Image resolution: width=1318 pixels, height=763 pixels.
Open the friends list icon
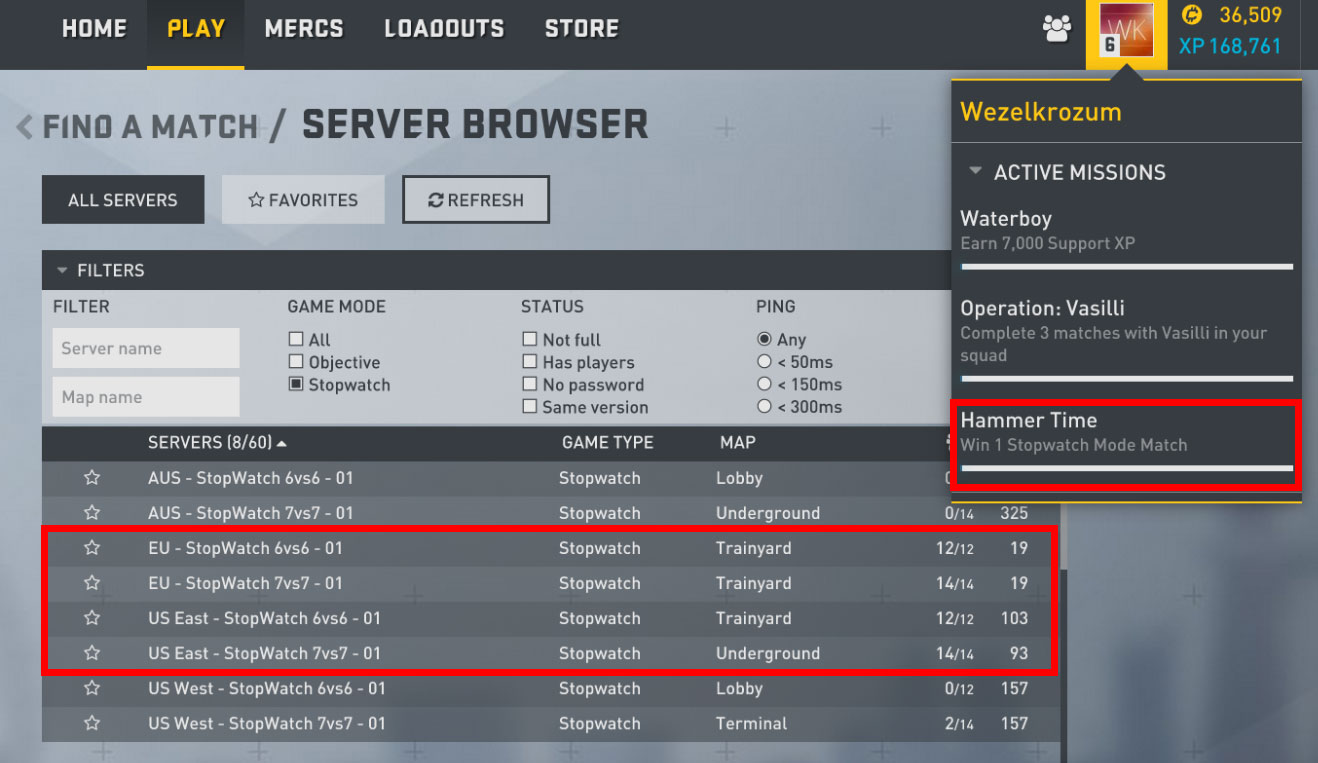tap(1056, 29)
